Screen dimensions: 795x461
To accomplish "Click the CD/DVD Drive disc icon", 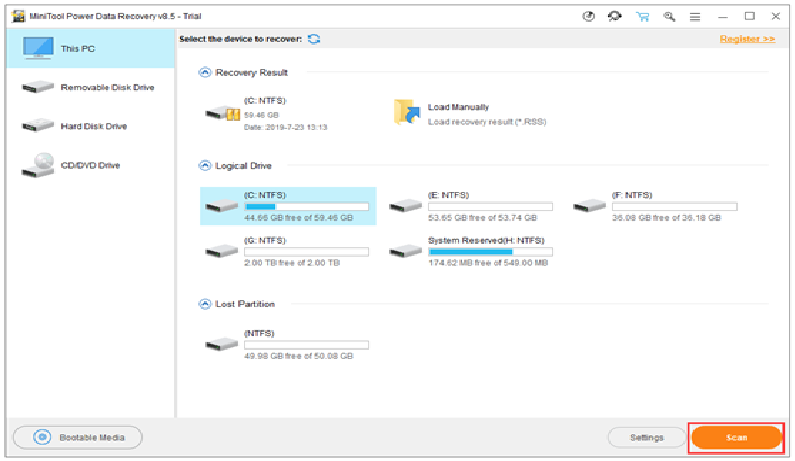I will [x=38, y=165].
